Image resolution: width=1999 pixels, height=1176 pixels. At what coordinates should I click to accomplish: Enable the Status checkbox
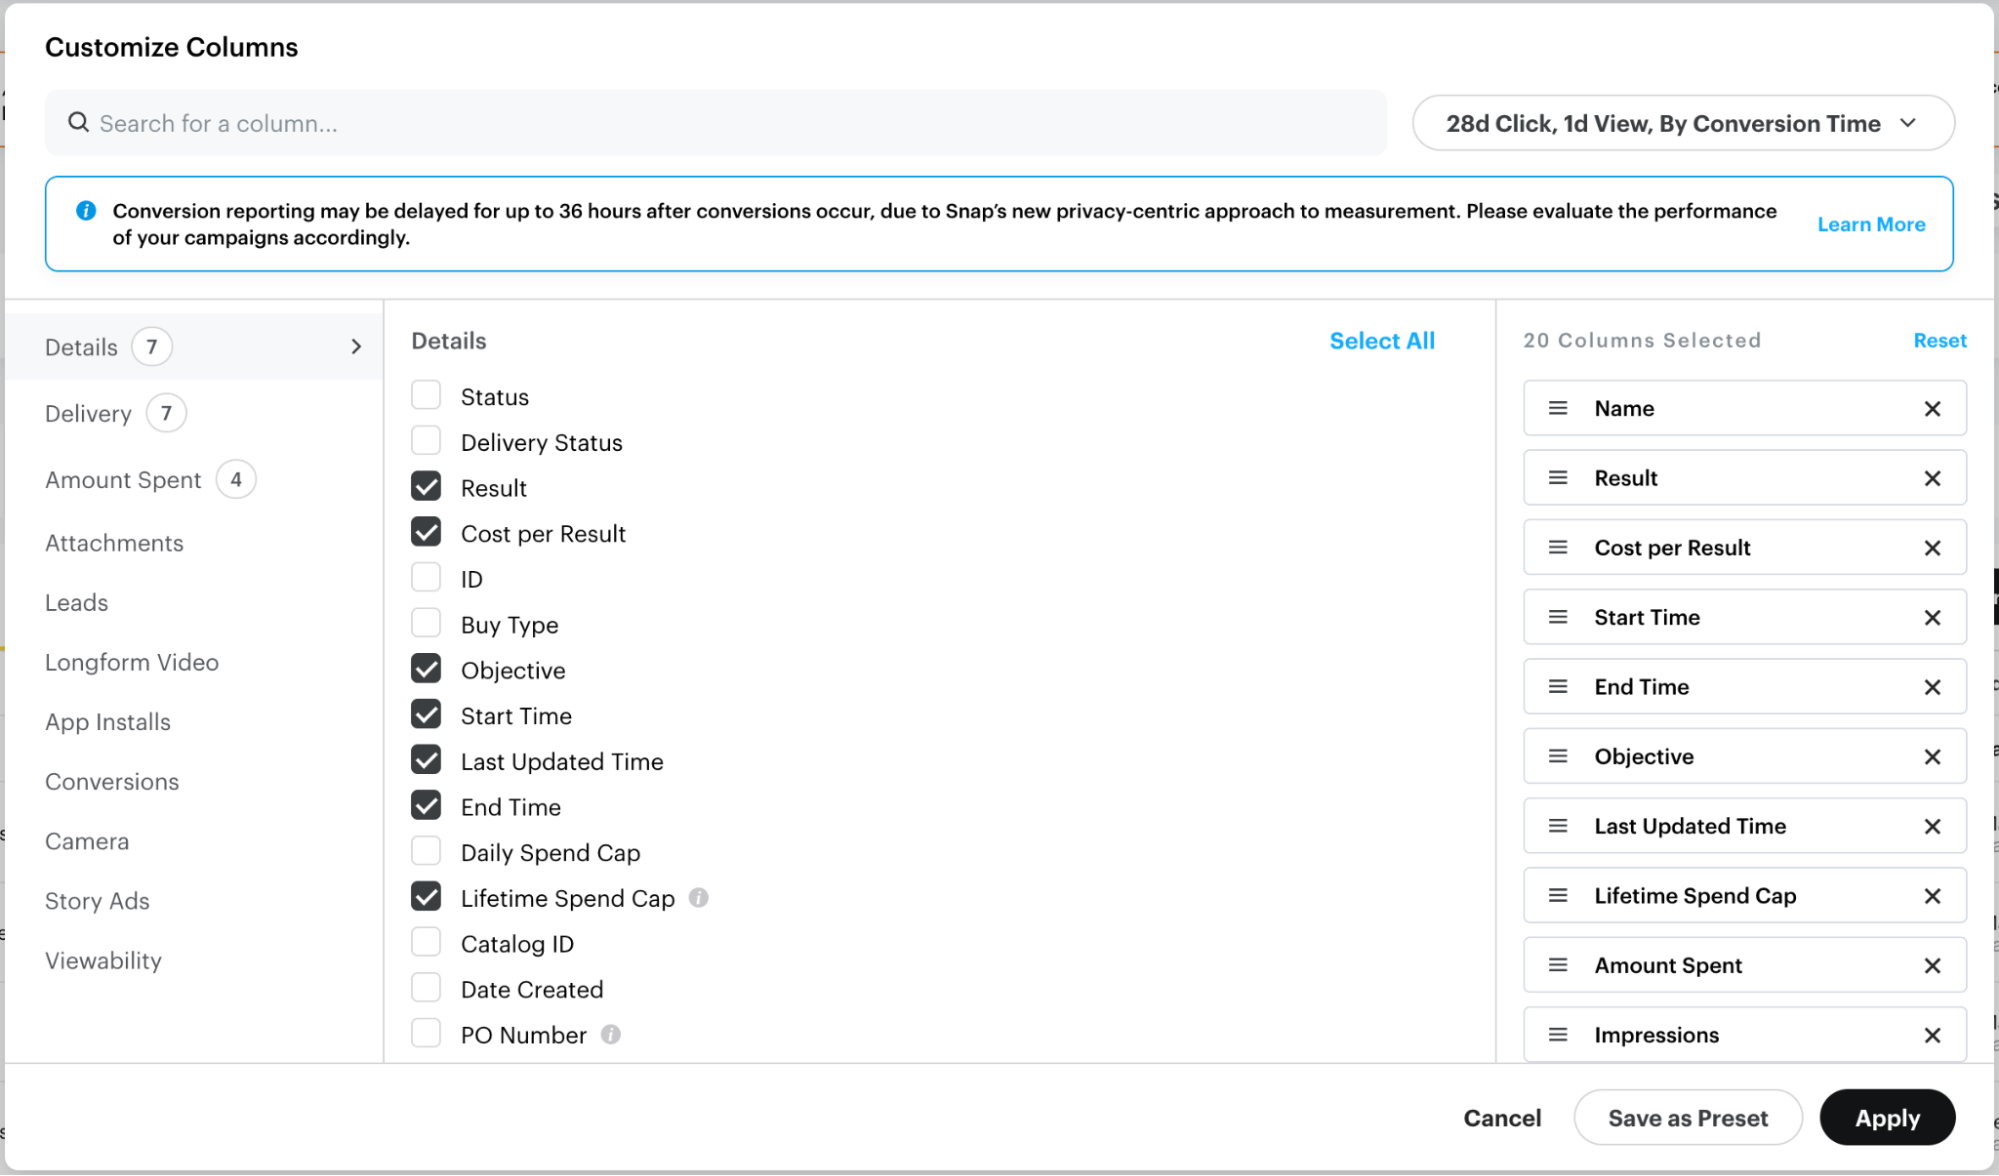point(426,395)
